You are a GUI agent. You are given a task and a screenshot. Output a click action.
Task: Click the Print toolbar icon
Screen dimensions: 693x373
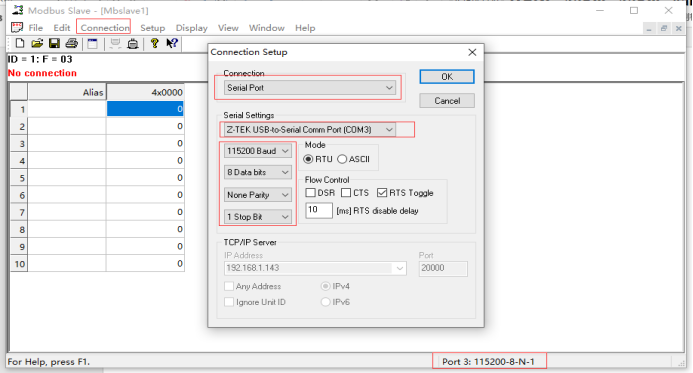point(72,43)
